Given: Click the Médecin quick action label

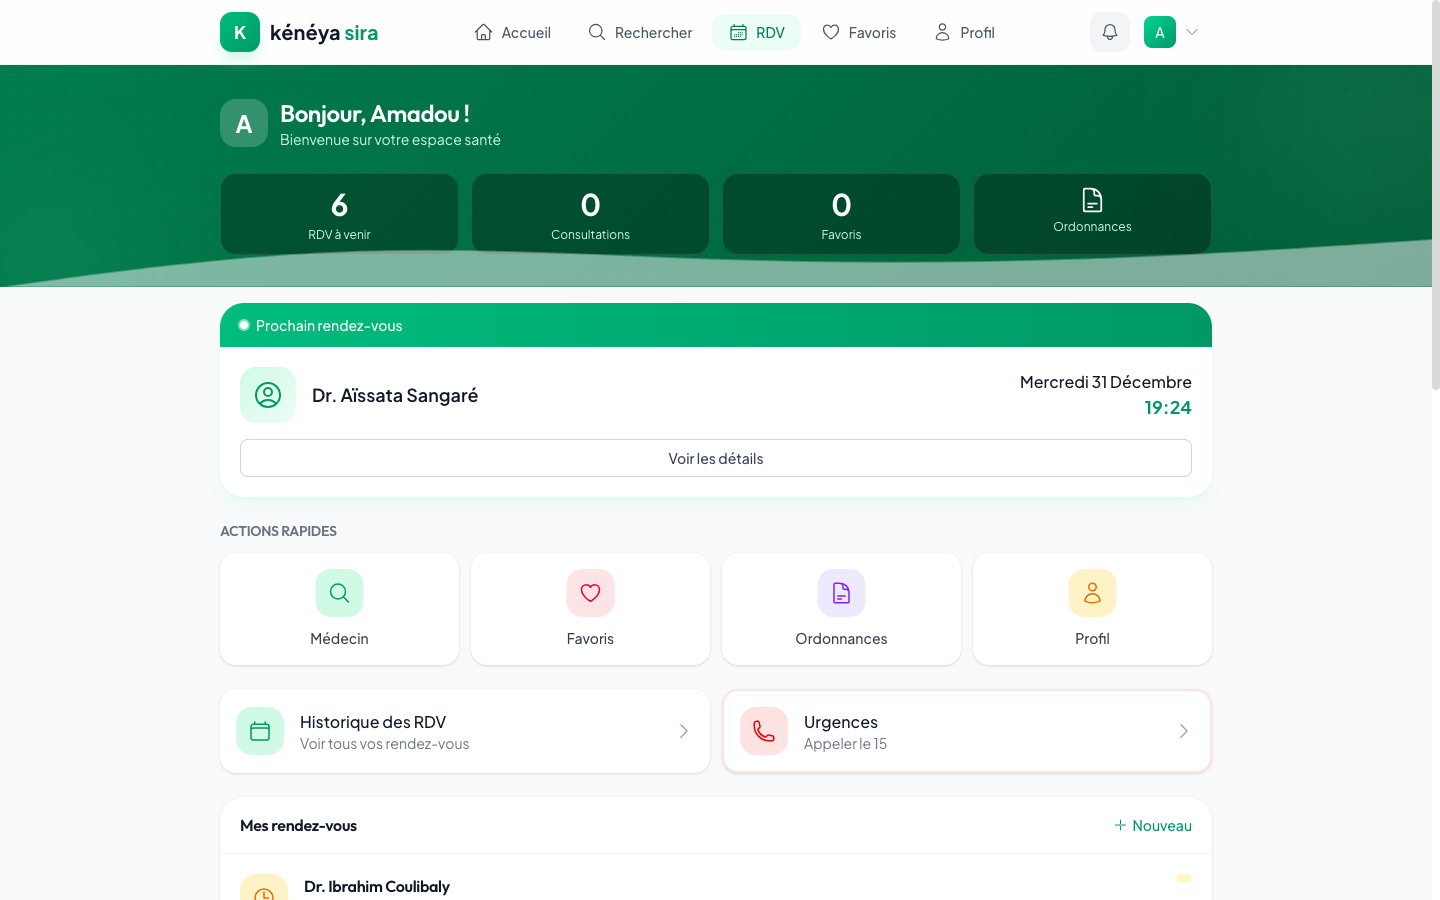Looking at the screenshot, I should 339,638.
